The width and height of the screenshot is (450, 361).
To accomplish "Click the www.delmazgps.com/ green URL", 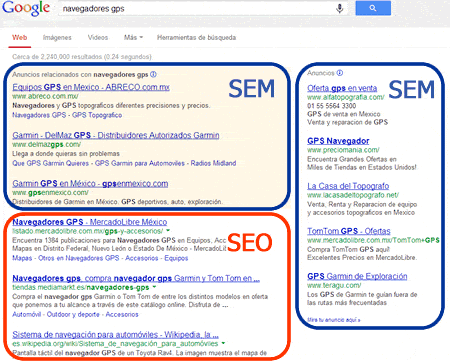I will click(x=46, y=144).
